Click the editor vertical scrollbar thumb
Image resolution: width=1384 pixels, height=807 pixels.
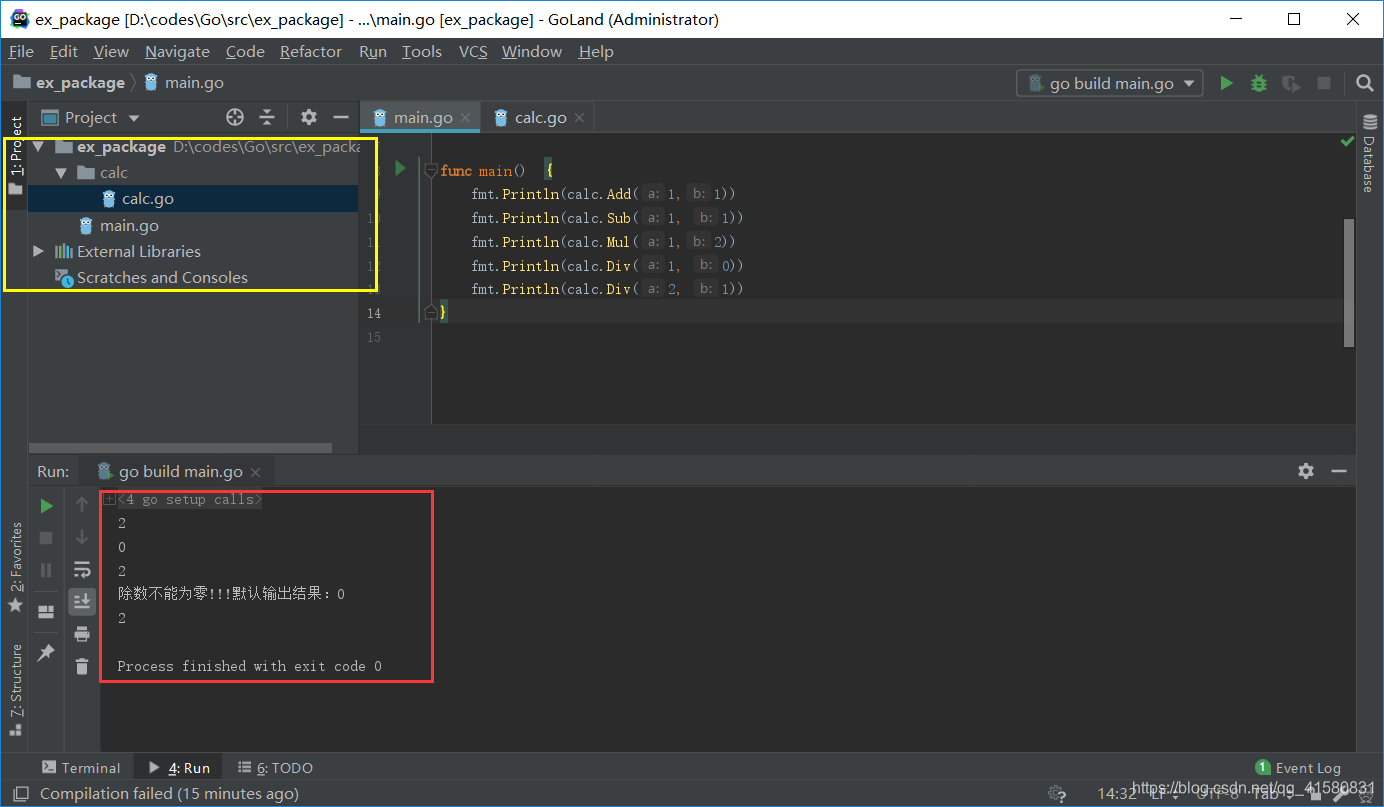coord(1349,282)
